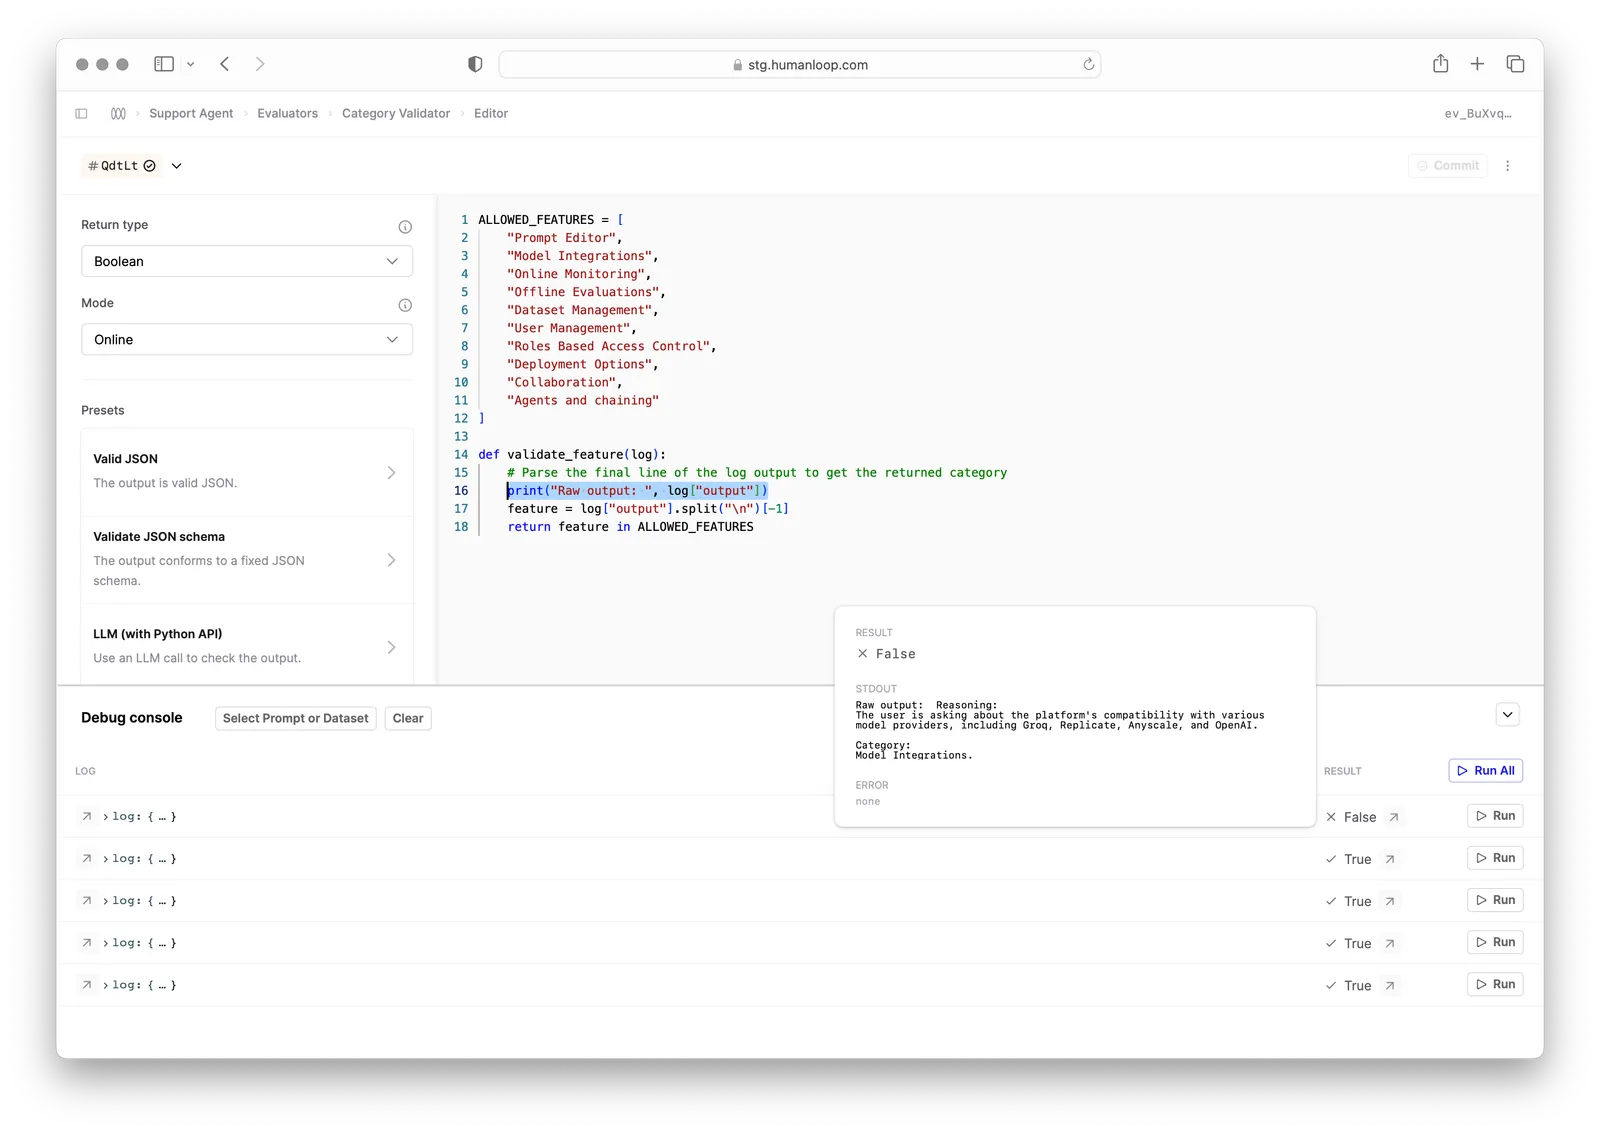Select the Editor breadcrumb
1600x1133 pixels.
(x=491, y=114)
